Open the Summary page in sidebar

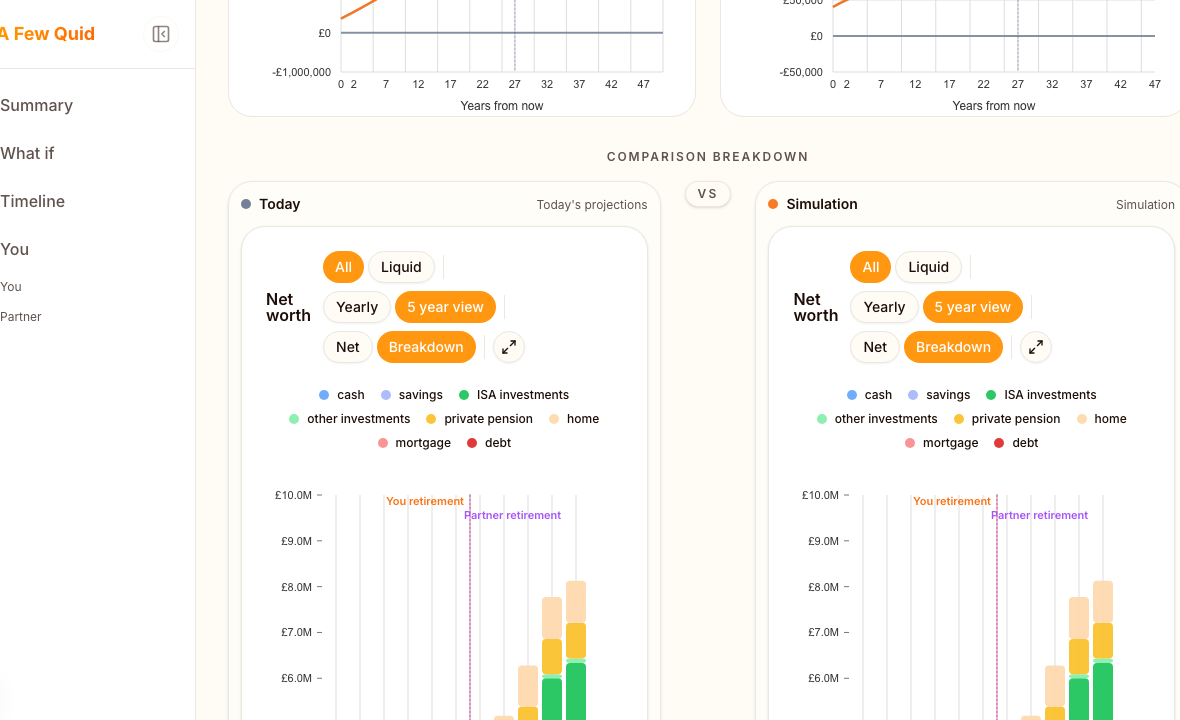(x=37, y=105)
